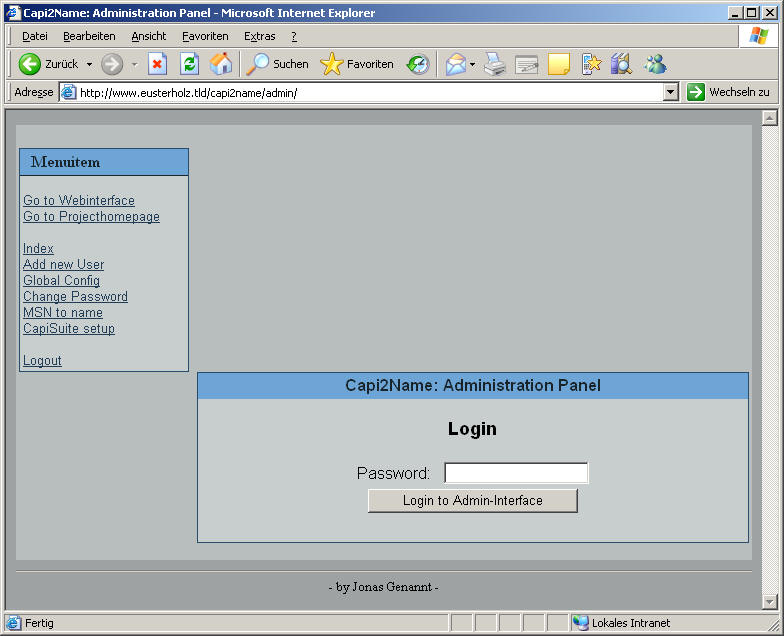Expand the Mail icon dropdown arrow
Screen dimensions: 784x636
[472, 64]
